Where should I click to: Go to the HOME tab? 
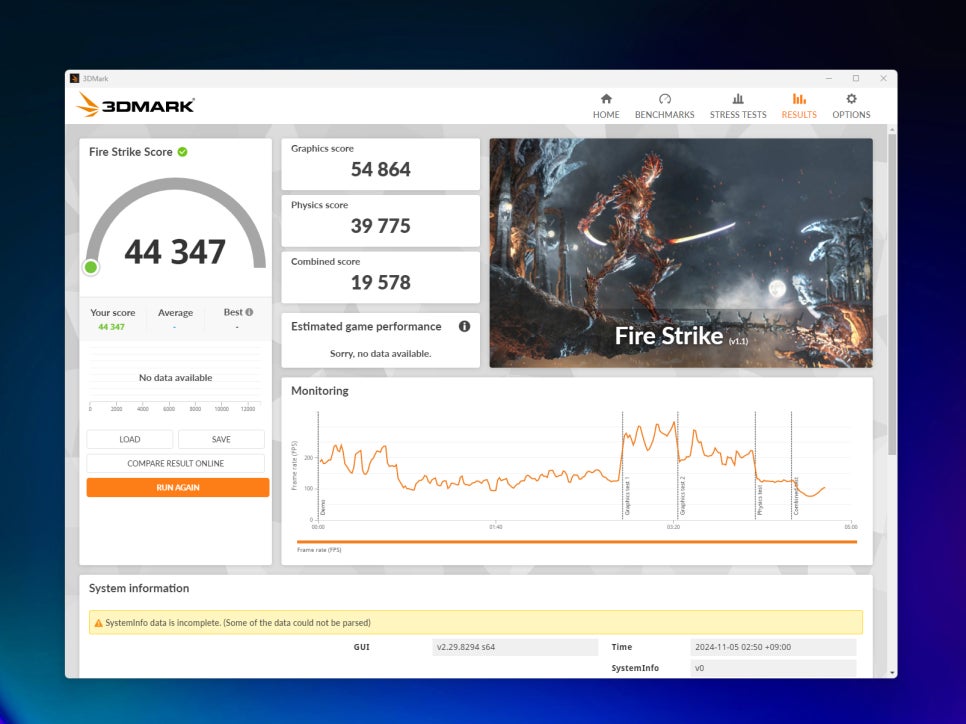click(606, 106)
